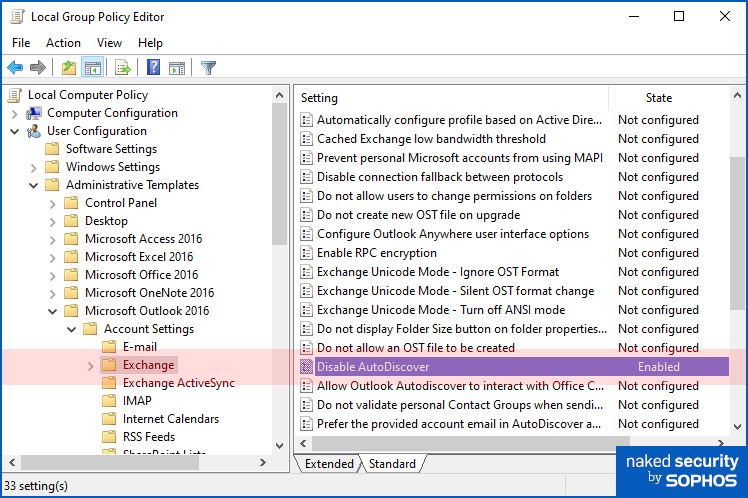Select Do not validate personal Contact Groups setting
Viewport: 748px width, 498px height.
tap(460, 405)
